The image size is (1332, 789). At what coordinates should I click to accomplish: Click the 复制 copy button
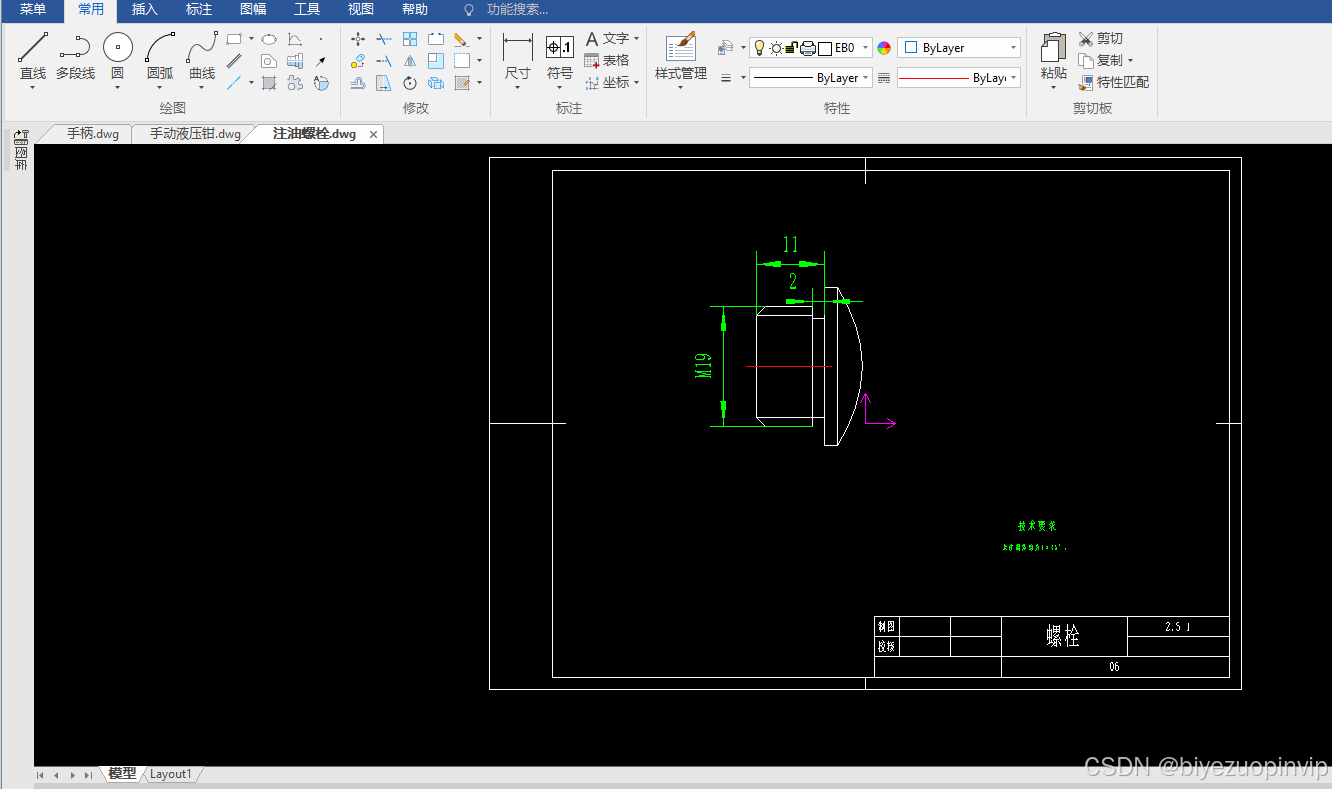1100,61
